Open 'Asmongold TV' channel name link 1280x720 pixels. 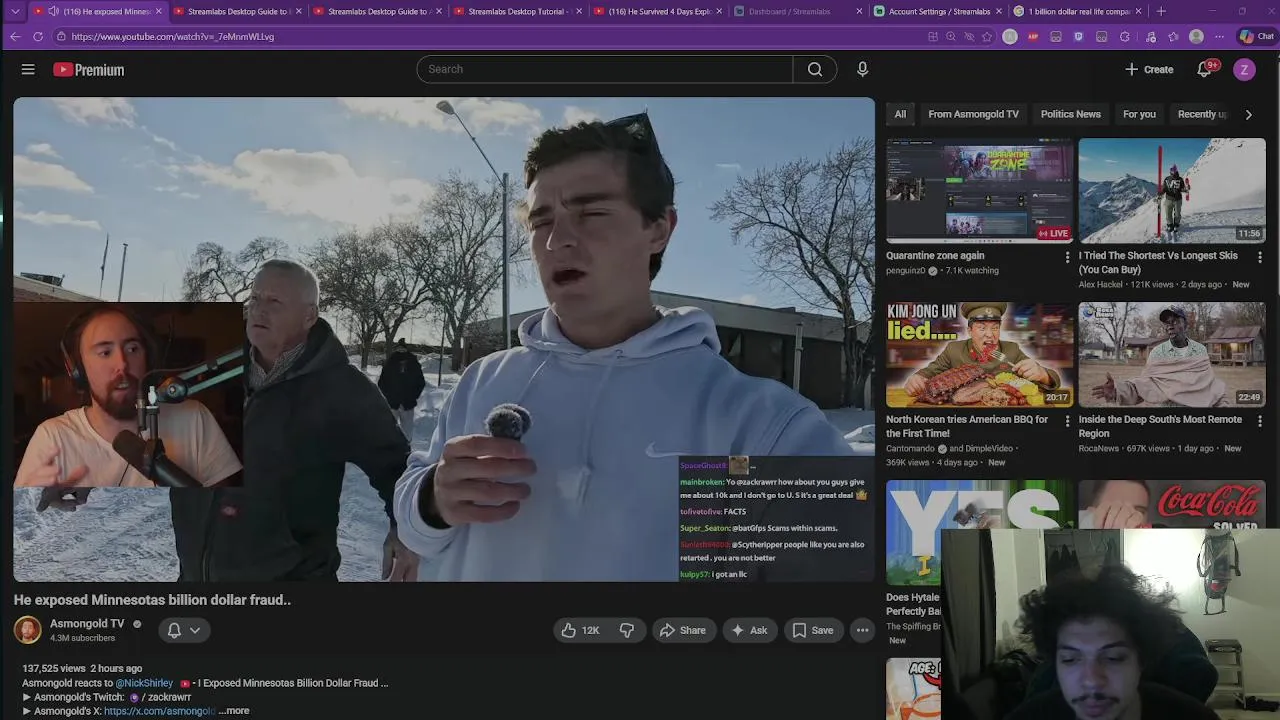[x=87, y=623]
